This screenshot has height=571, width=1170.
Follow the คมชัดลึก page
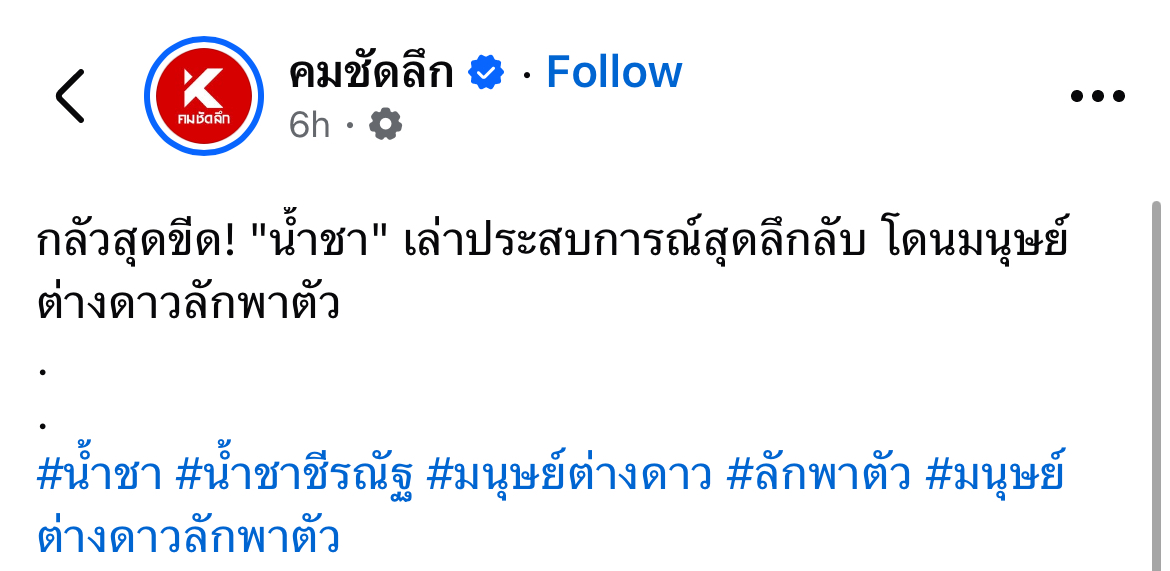(x=614, y=73)
